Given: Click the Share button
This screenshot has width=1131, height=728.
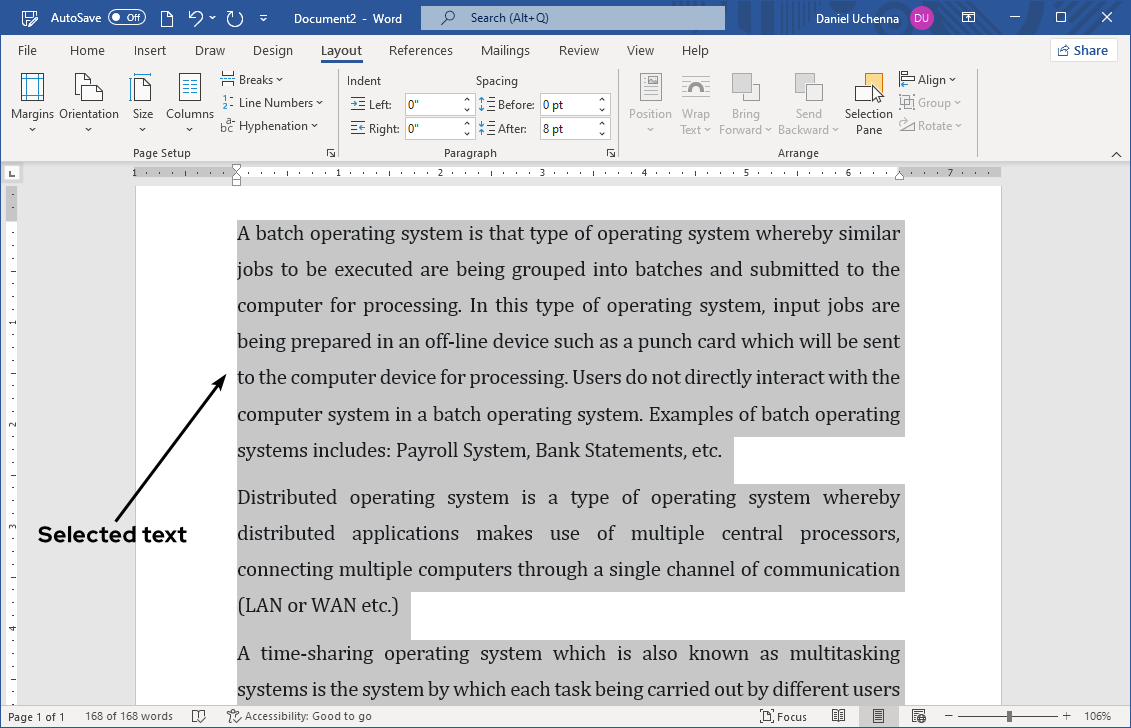Looking at the screenshot, I should 1083,49.
